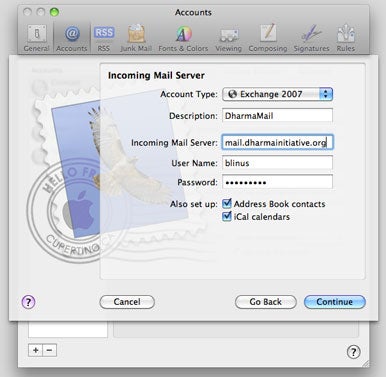
Task: Click Continue to proceed
Action: click(x=335, y=302)
